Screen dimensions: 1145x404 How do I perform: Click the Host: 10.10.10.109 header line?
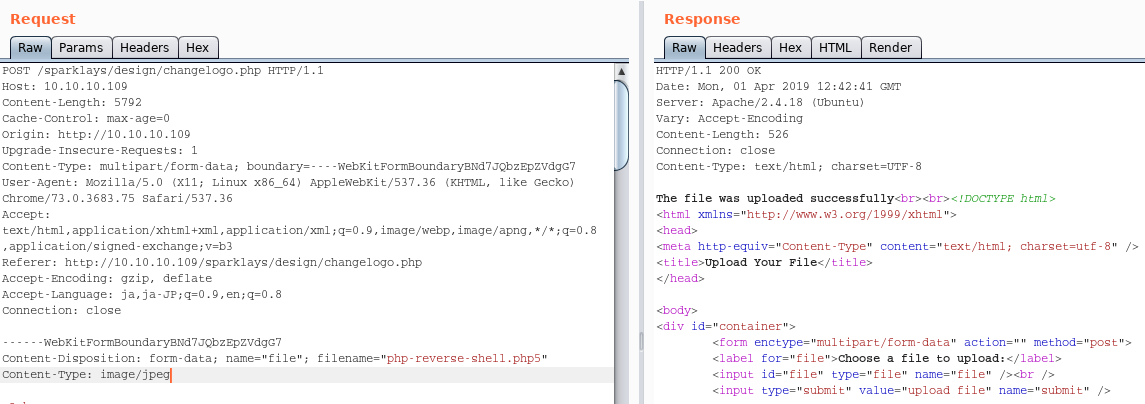click(65, 87)
